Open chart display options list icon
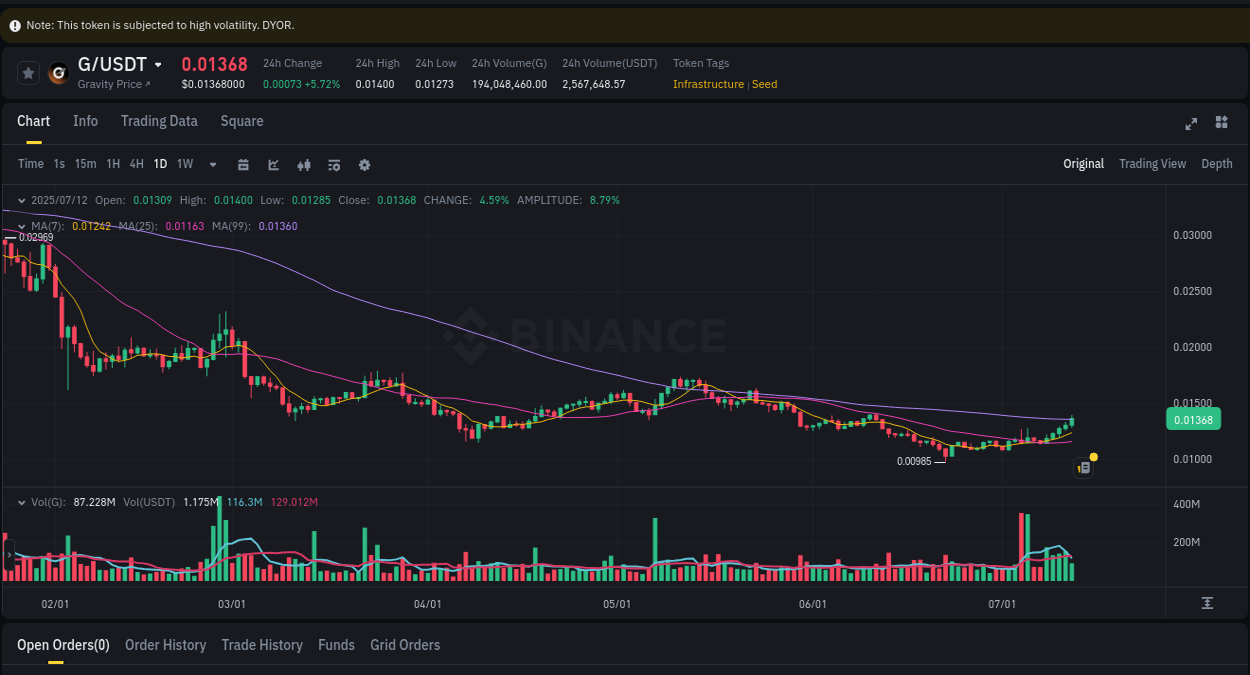Viewport: 1250px width, 675px height. (x=334, y=163)
